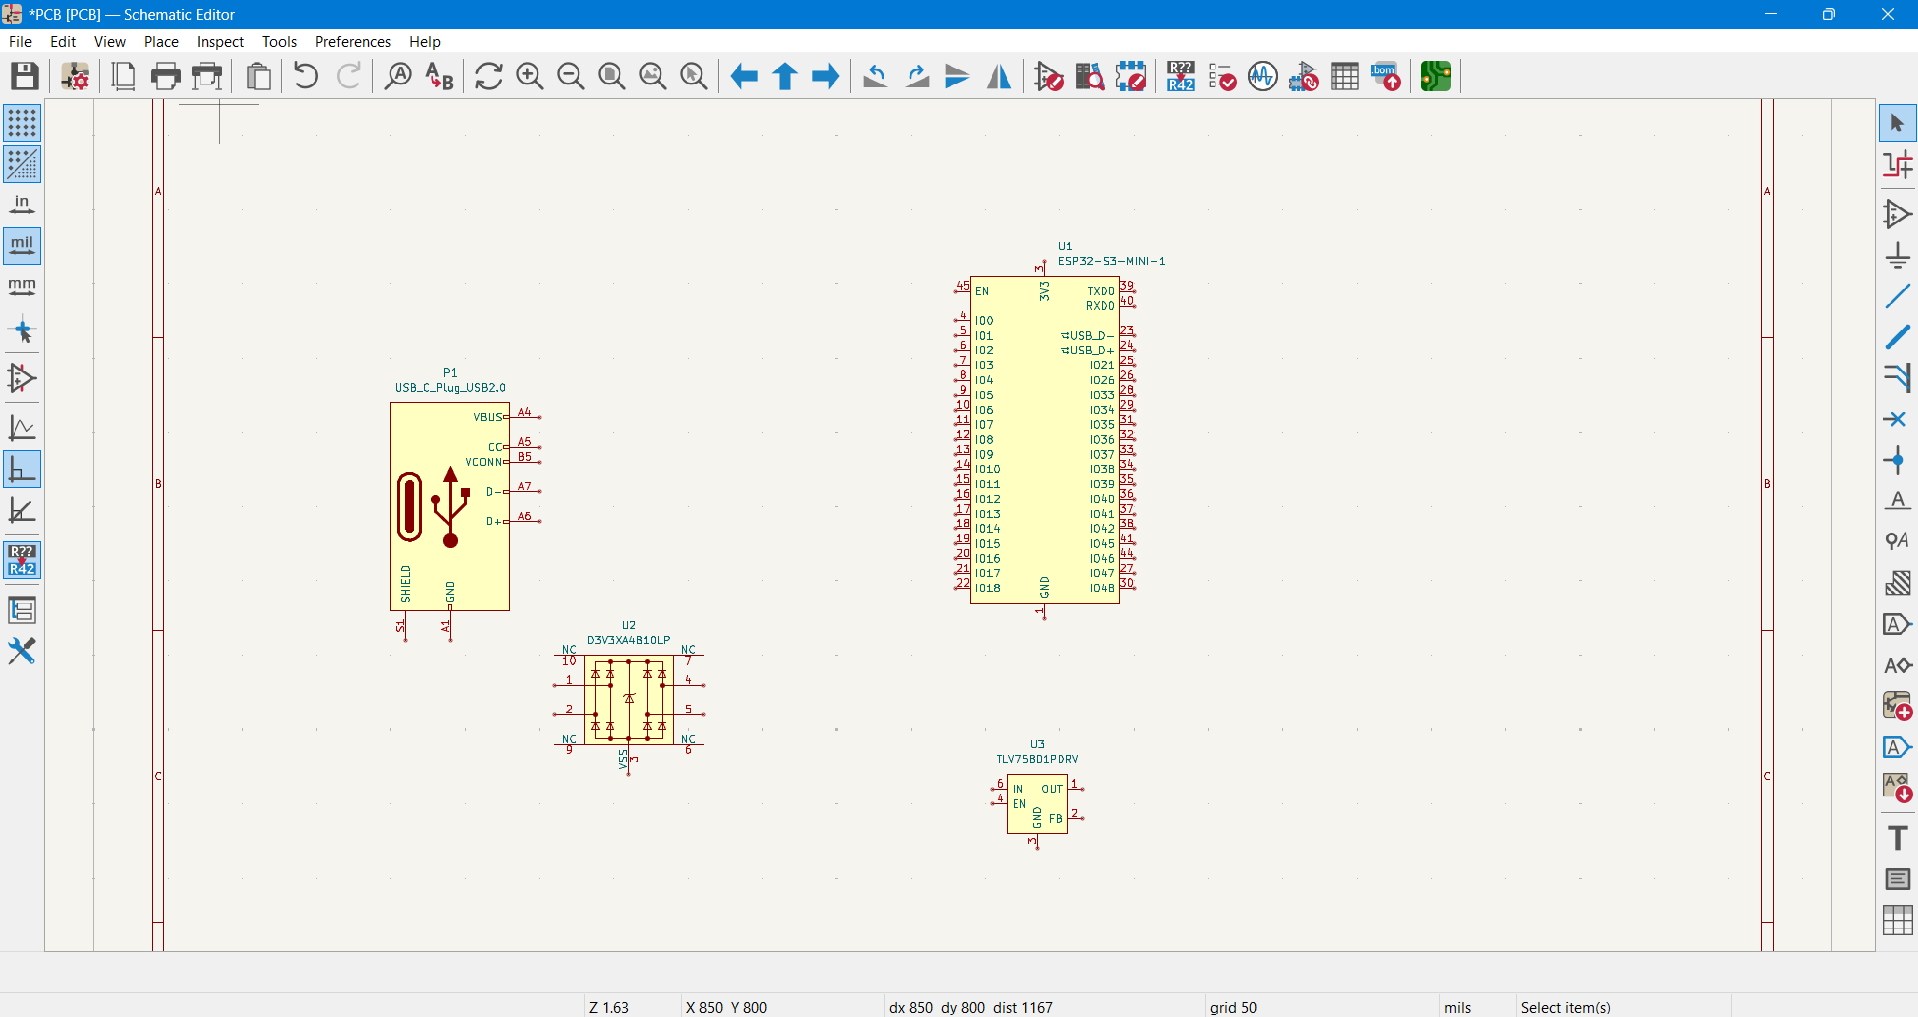Select the Add Power Symbol tool
The image size is (1918, 1017).
(x=1897, y=256)
